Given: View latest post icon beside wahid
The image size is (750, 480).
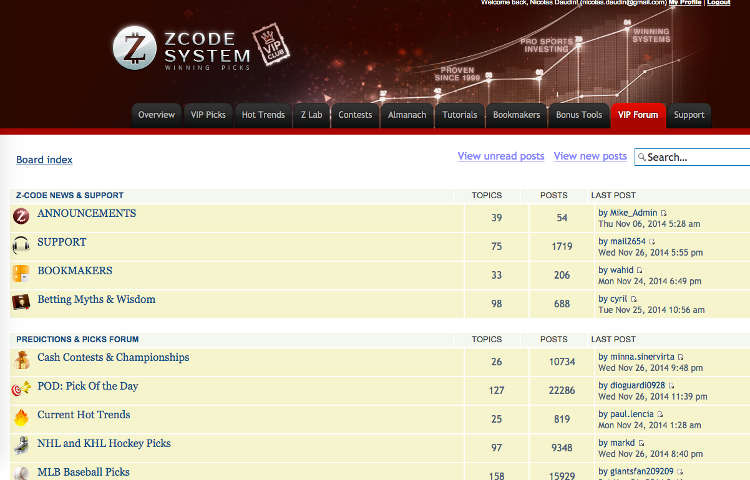Looking at the screenshot, I should point(640,271).
